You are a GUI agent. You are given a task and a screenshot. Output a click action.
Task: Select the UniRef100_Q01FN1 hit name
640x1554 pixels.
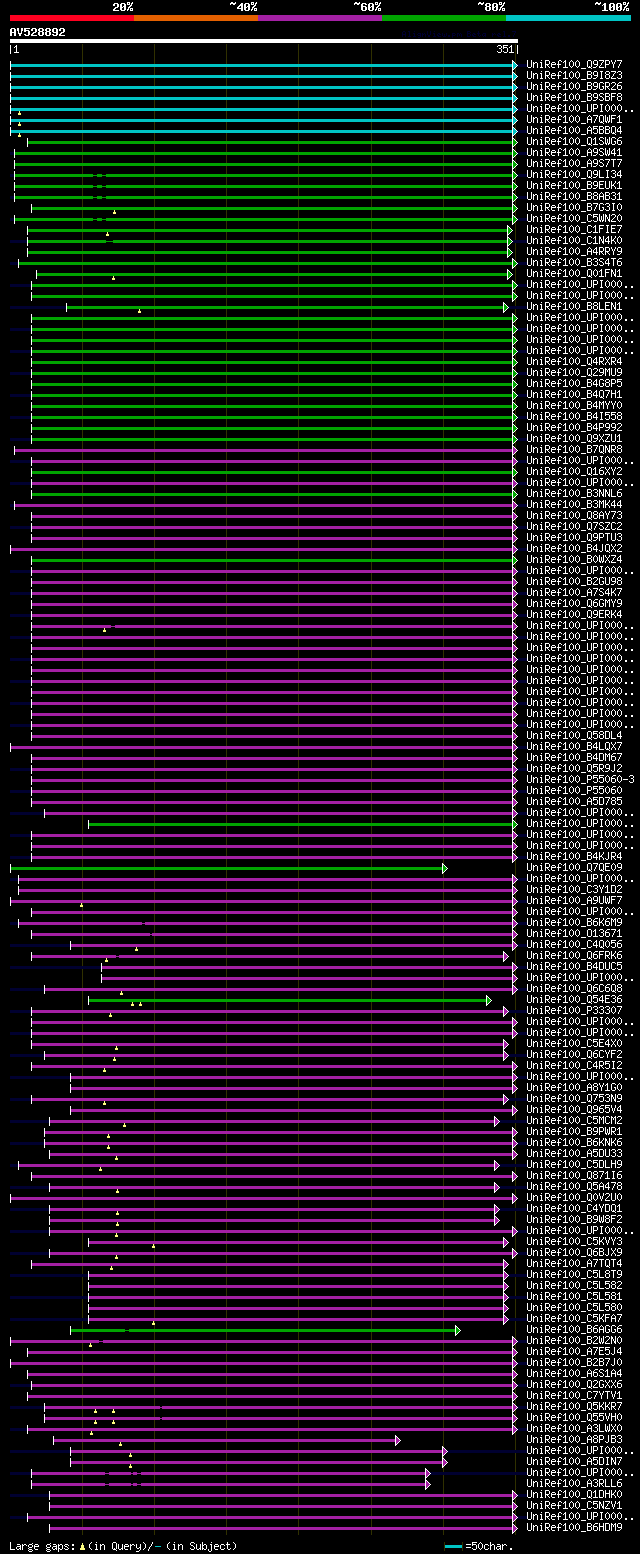coord(574,273)
